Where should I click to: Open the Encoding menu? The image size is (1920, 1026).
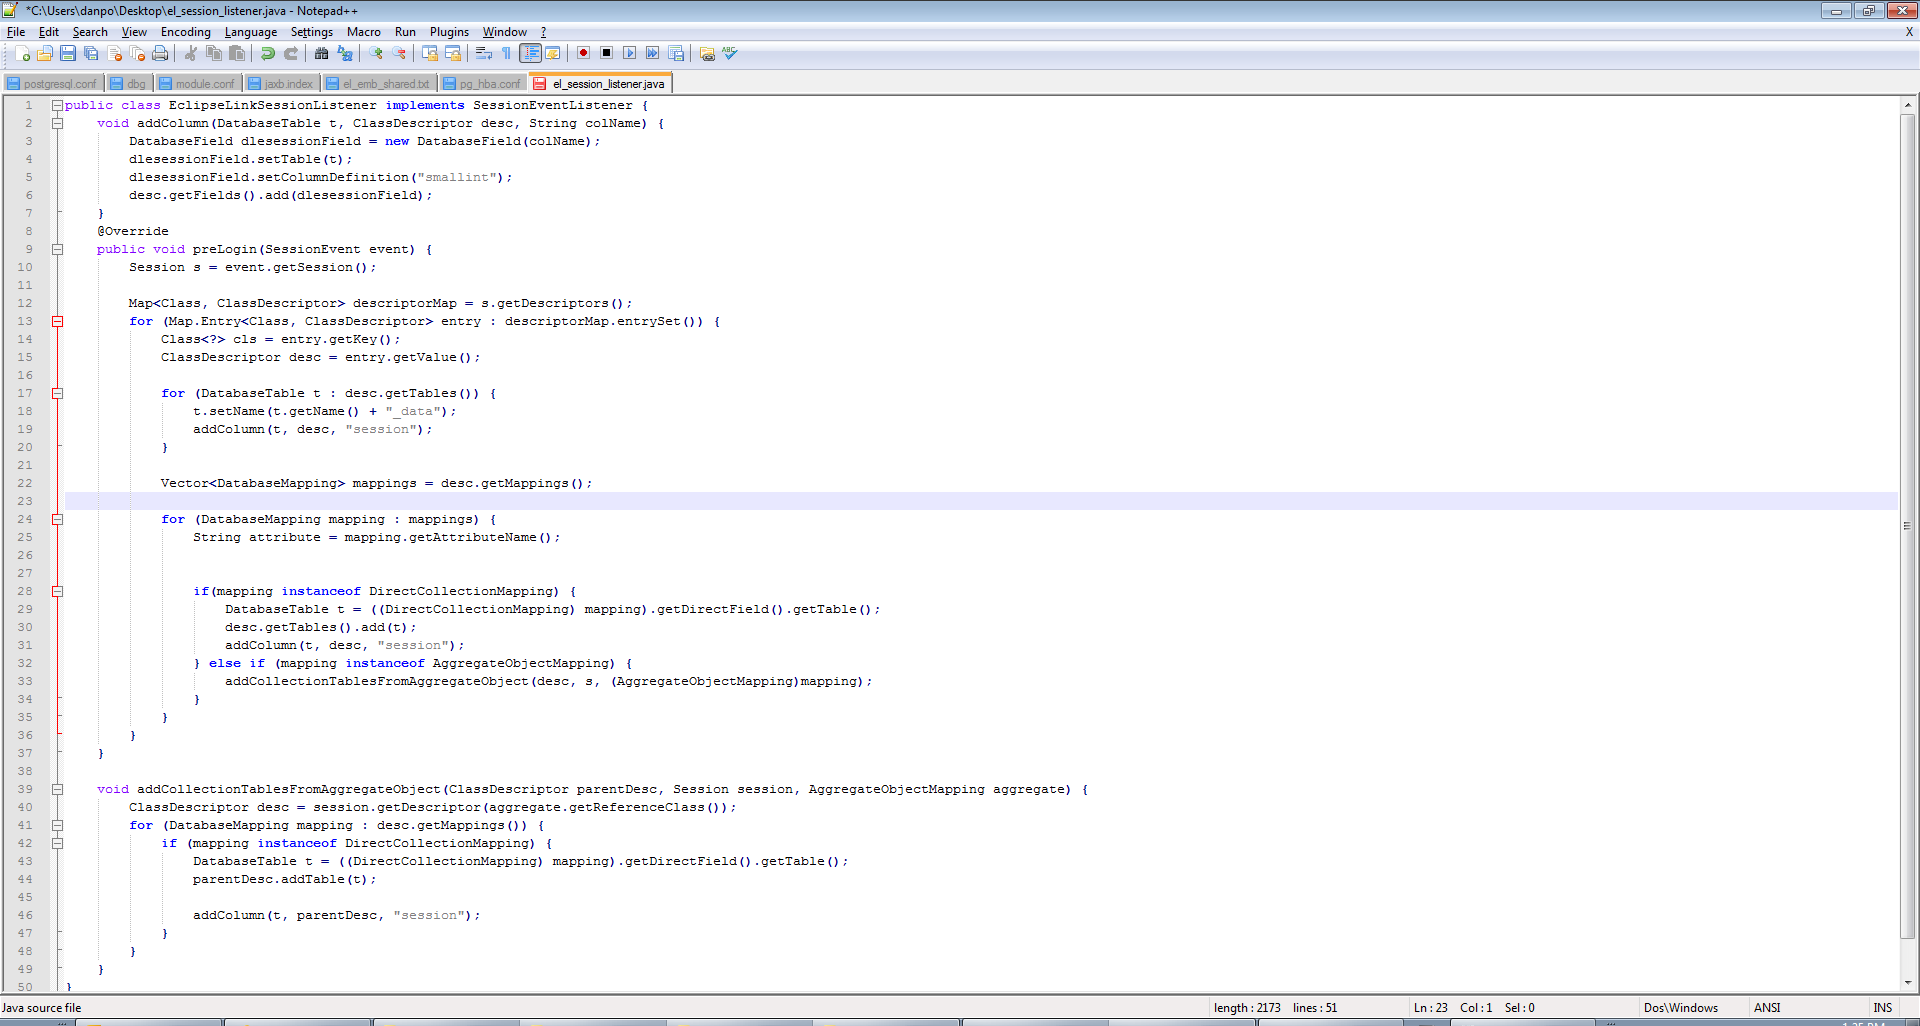(x=186, y=32)
